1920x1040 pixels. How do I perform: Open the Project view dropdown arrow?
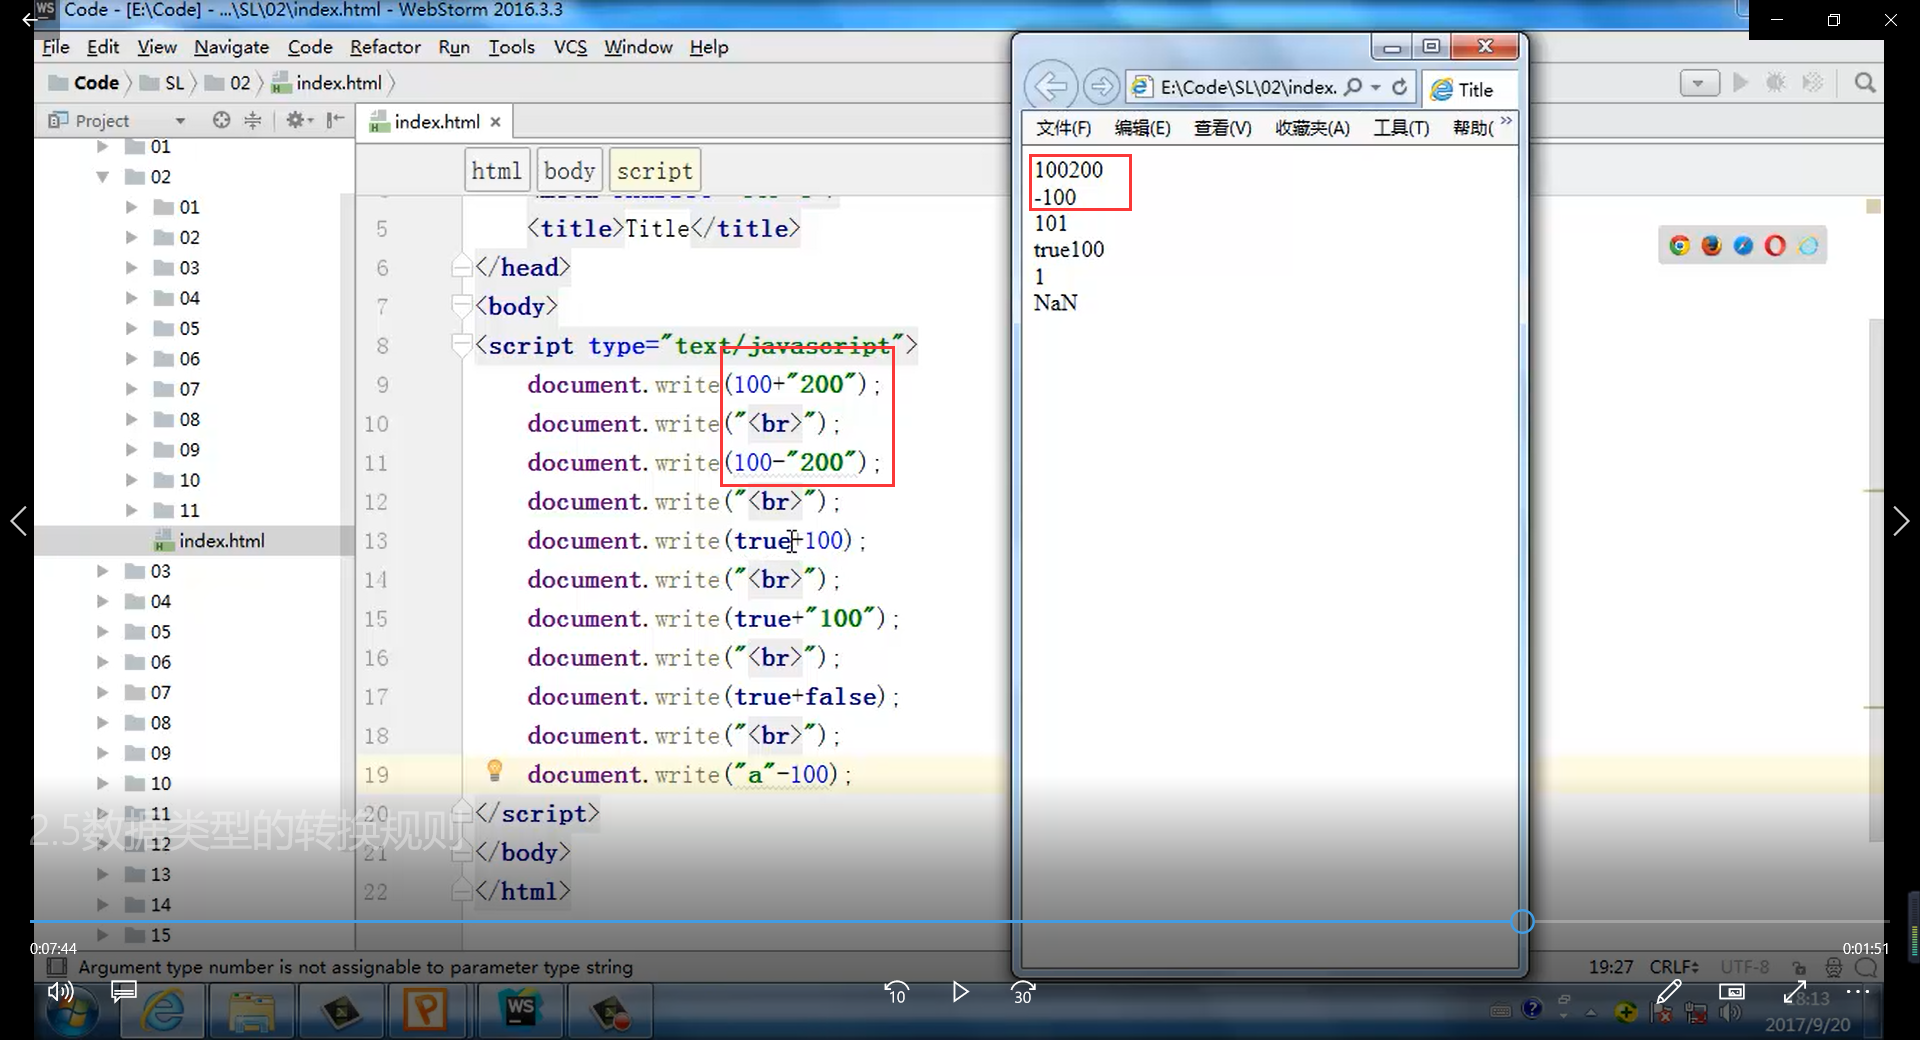(x=180, y=121)
